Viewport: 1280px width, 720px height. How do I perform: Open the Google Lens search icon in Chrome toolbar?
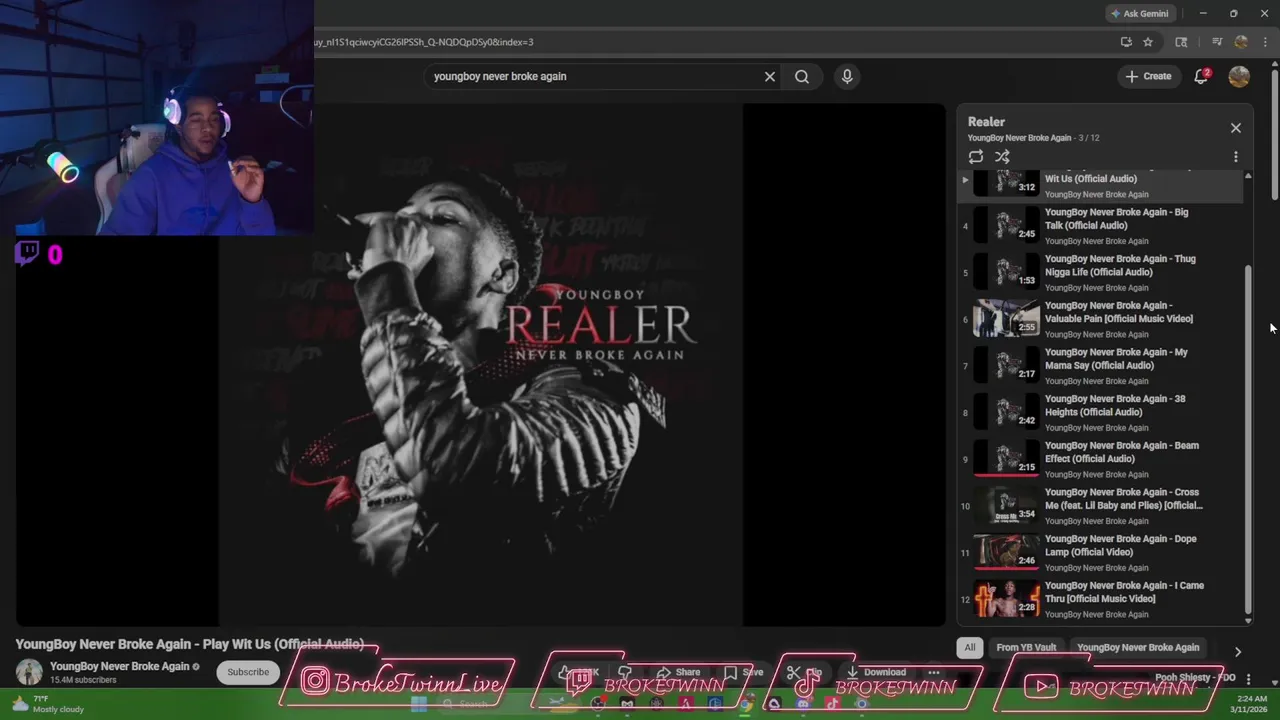click(x=1181, y=42)
